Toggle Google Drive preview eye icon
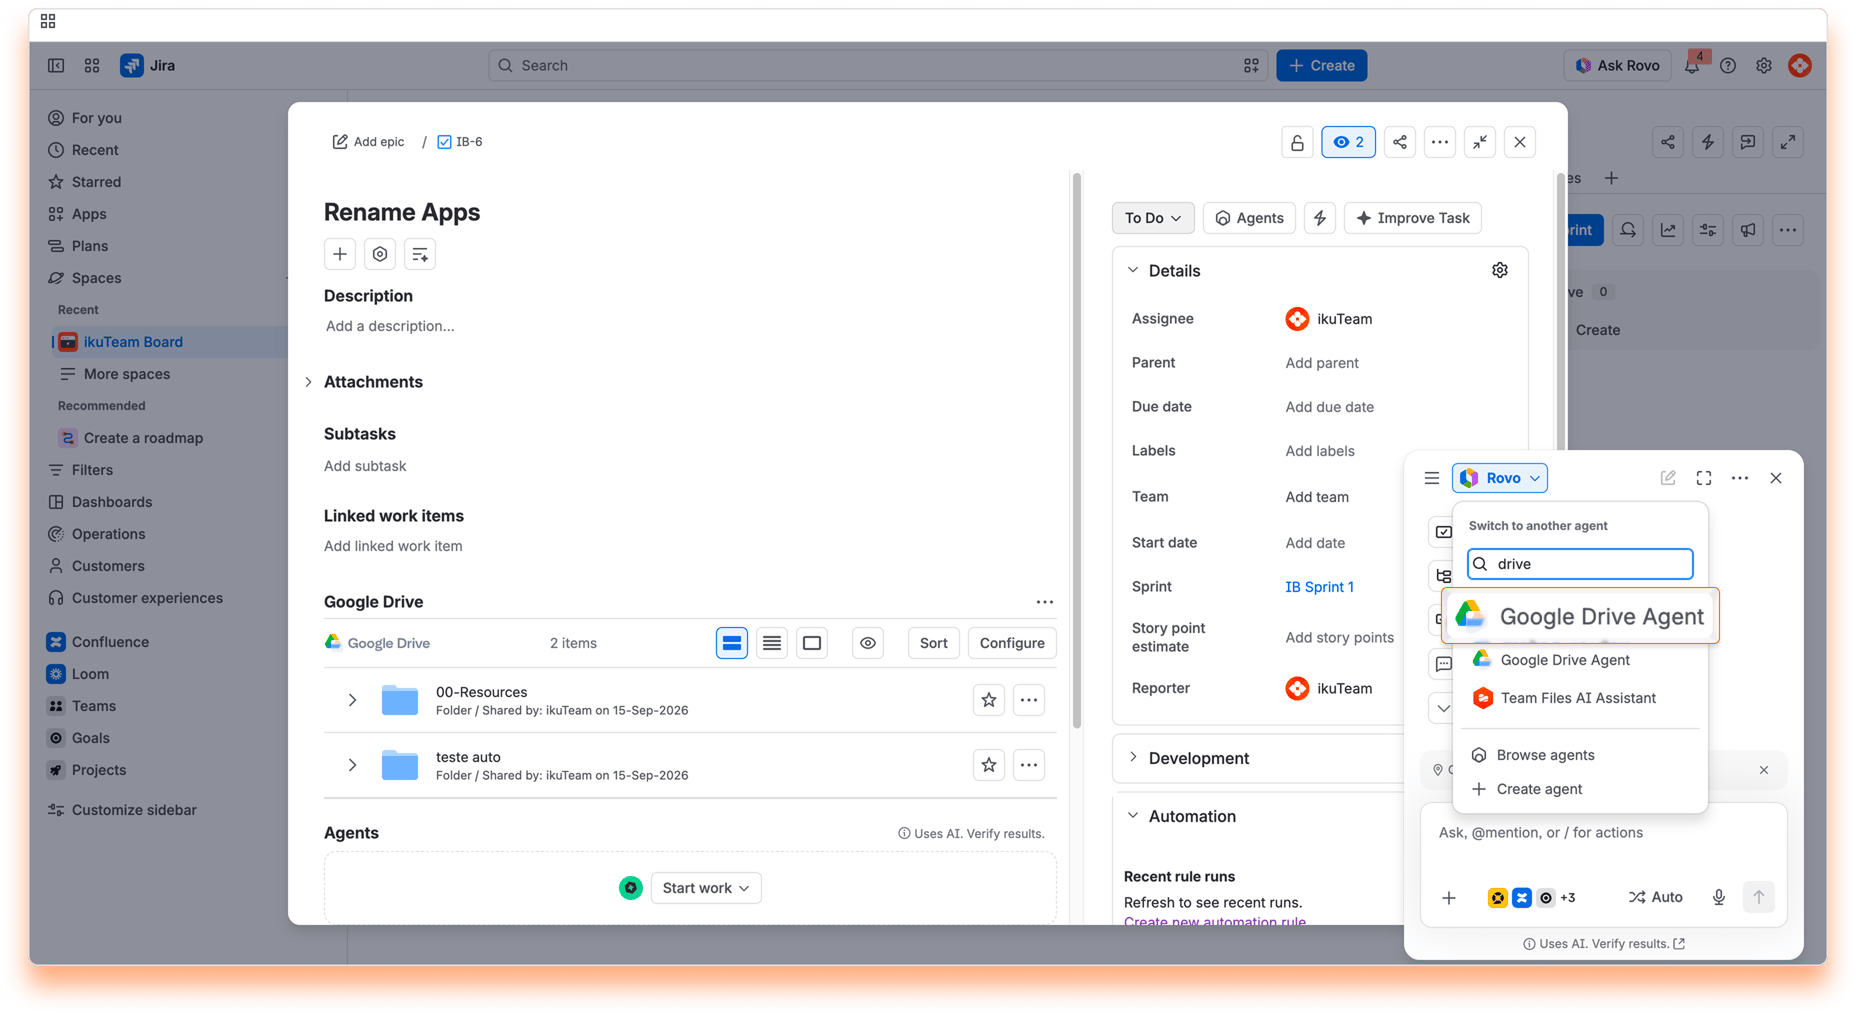This screenshot has height=1014, width=1856. [868, 643]
